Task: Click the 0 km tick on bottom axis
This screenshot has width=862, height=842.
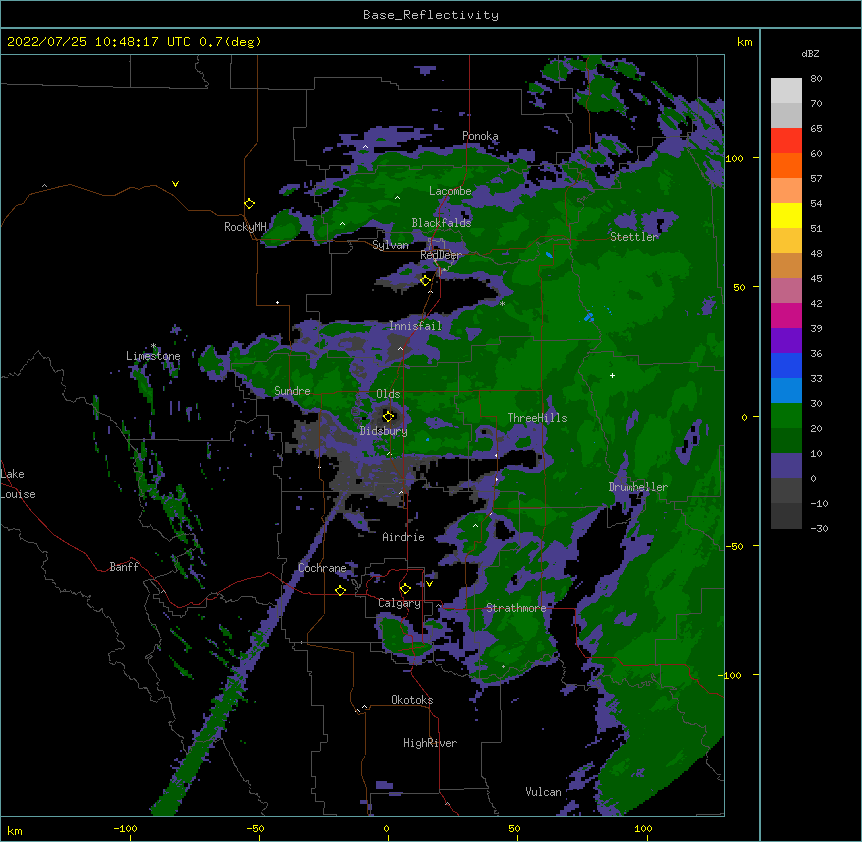Action: pos(386,829)
